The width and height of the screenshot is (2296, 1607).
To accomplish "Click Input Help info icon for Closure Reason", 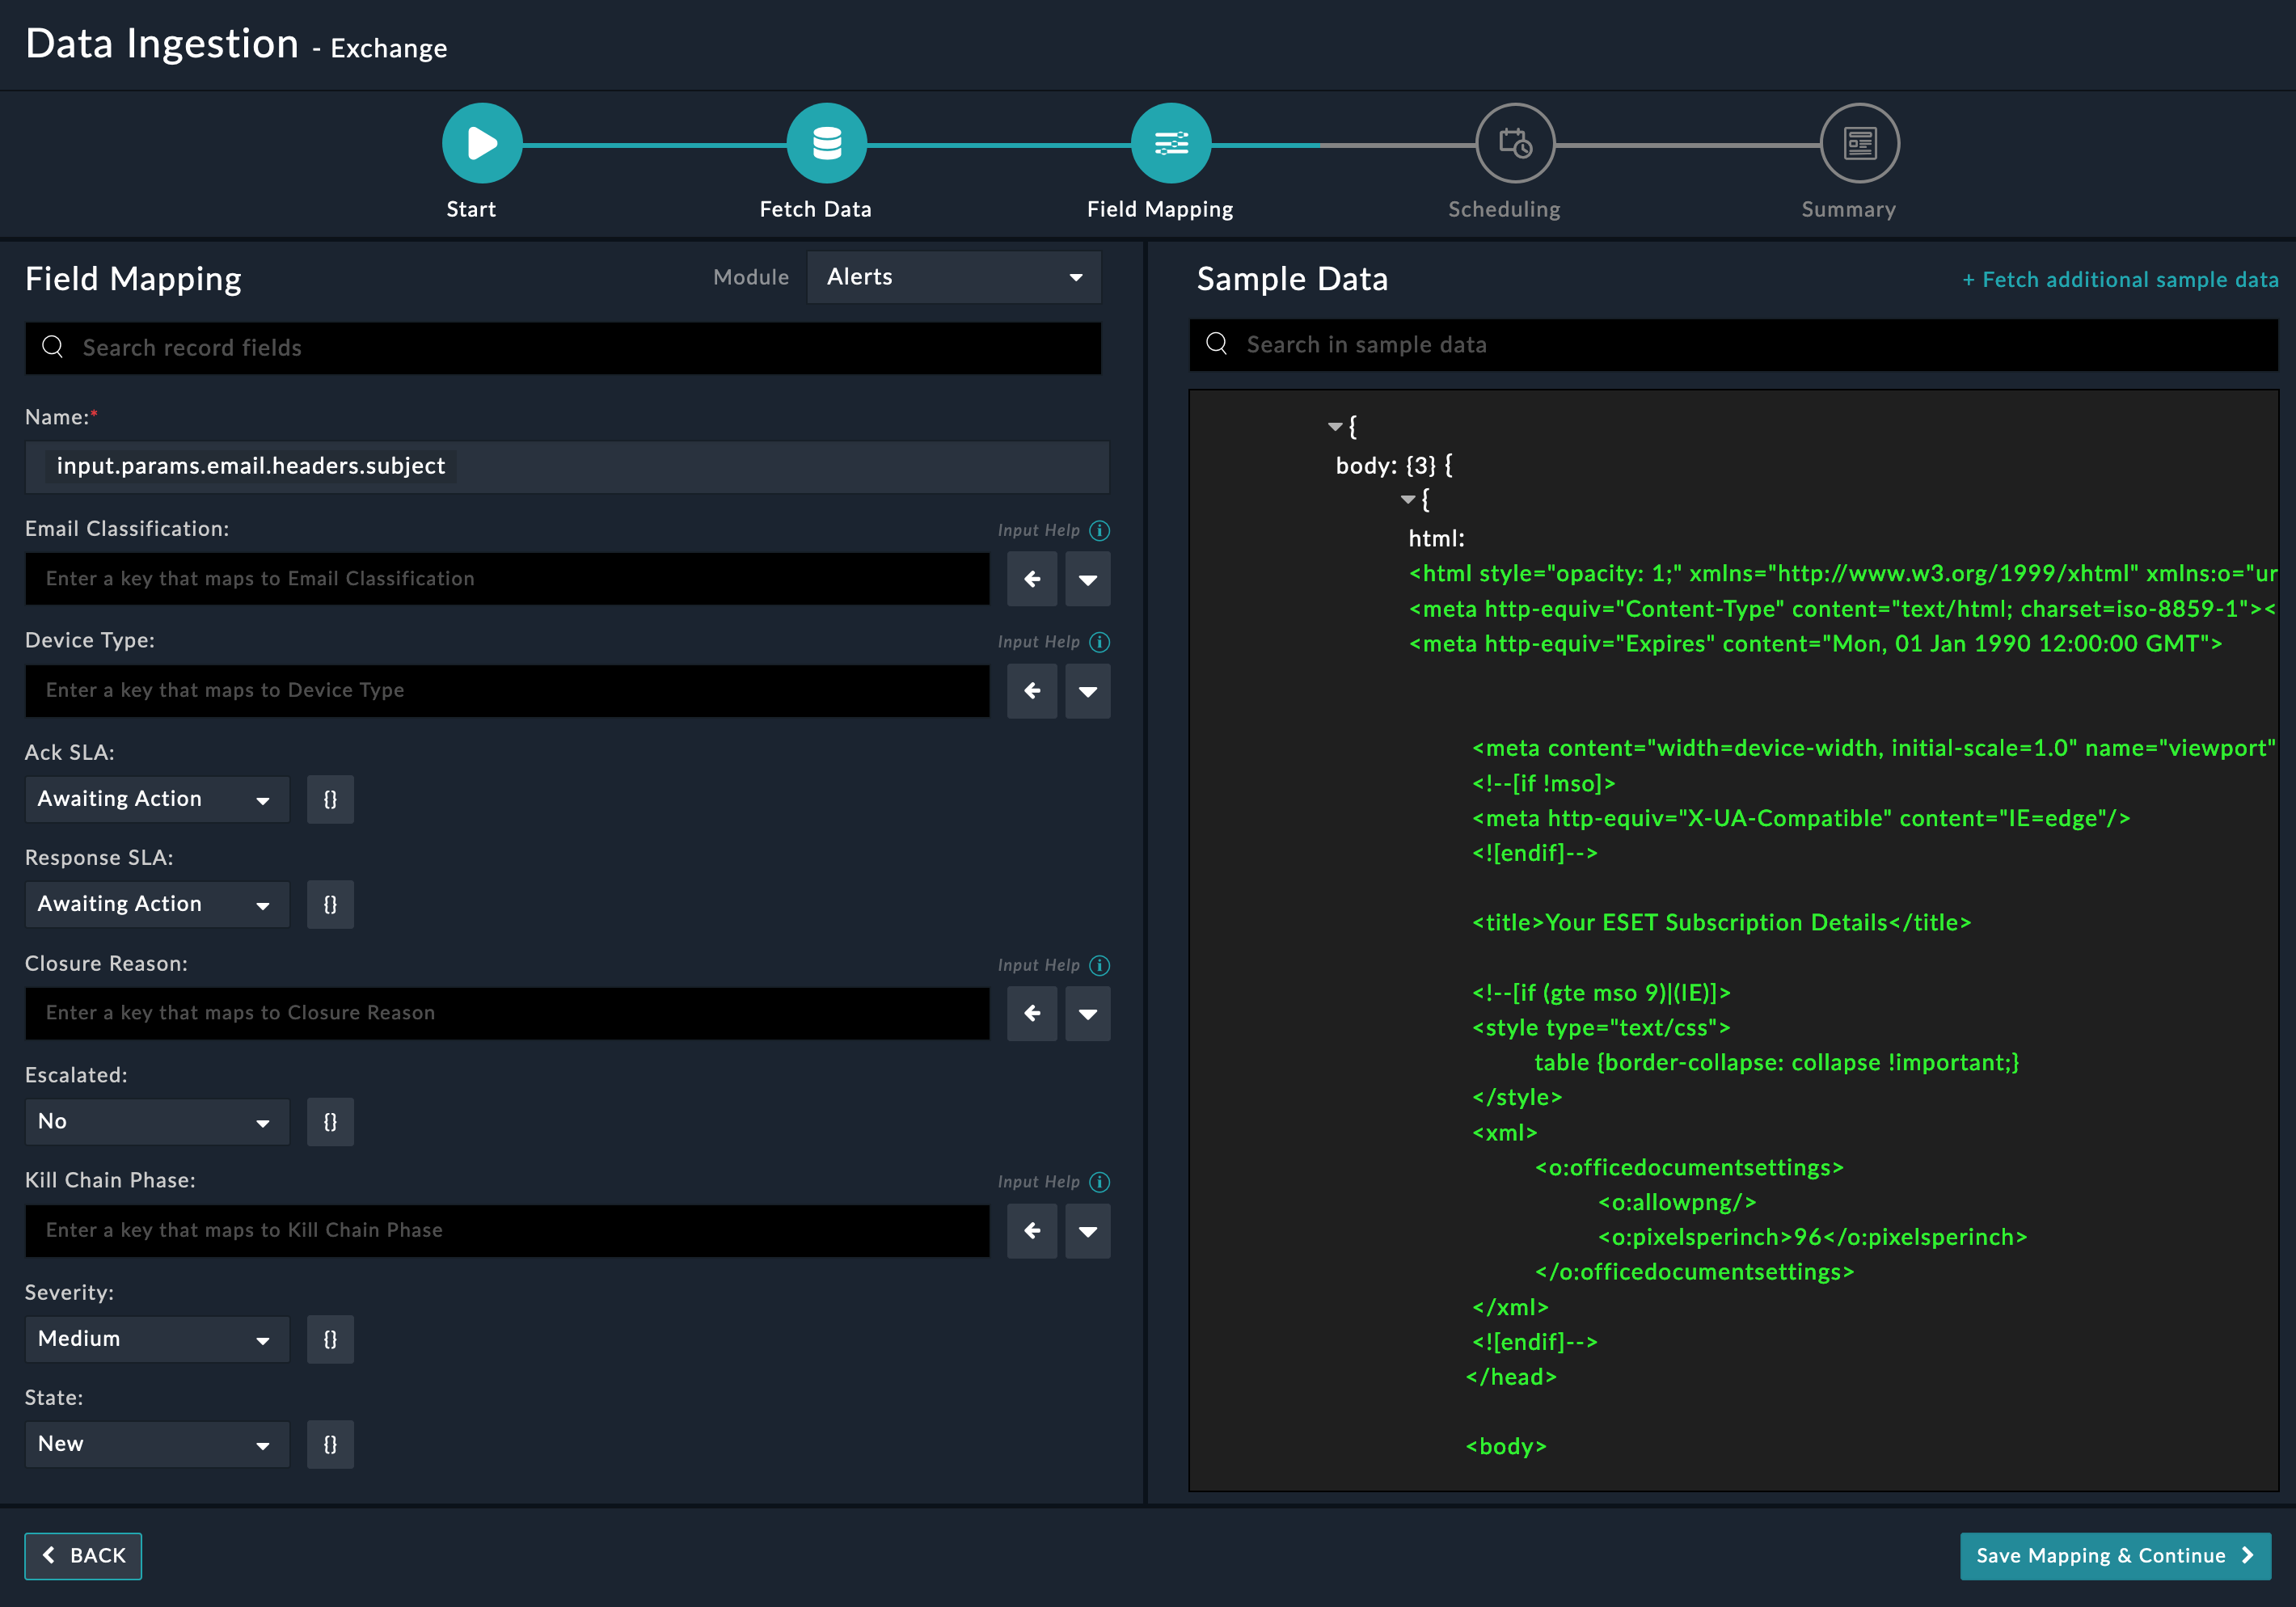I will click(x=1099, y=965).
